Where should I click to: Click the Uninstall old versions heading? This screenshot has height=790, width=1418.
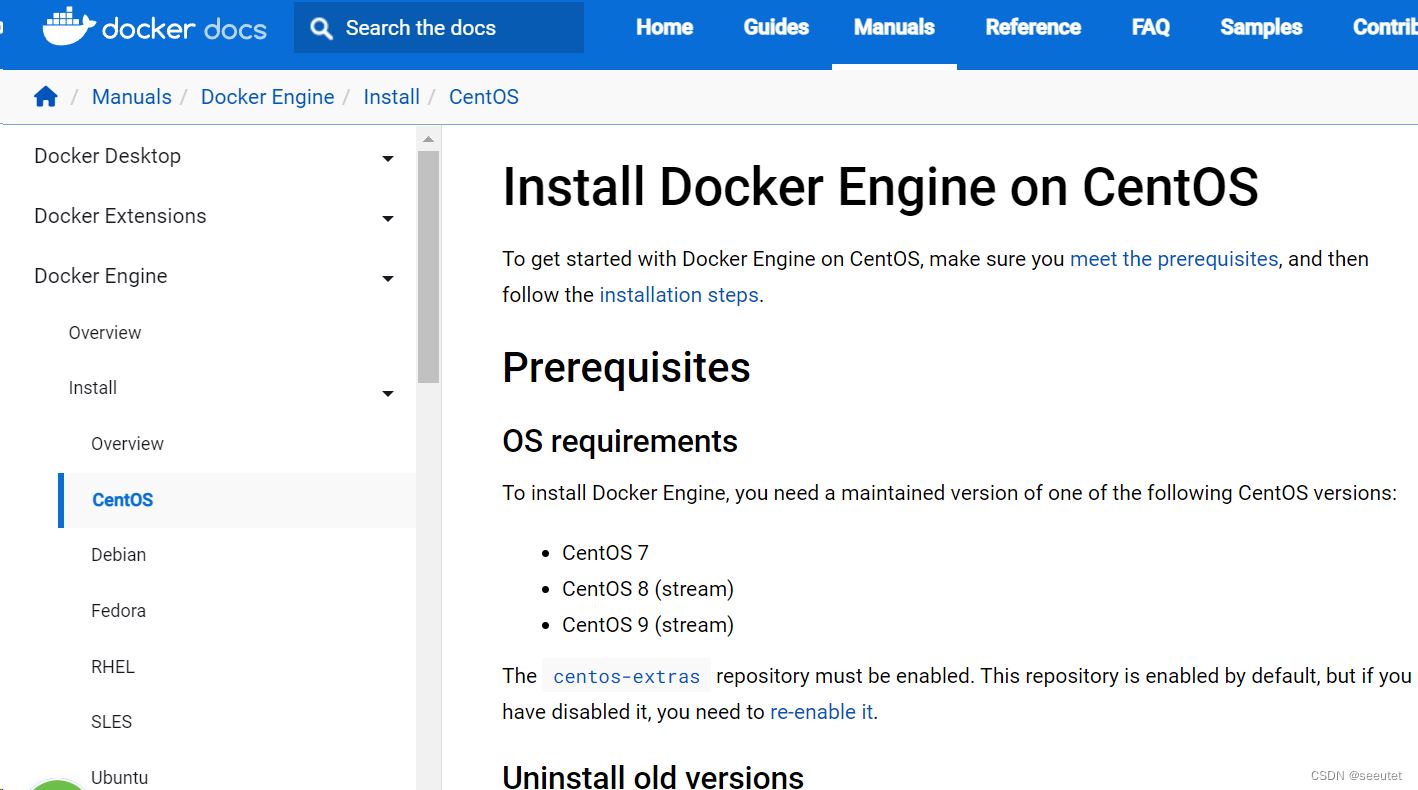pyautogui.click(x=653, y=776)
